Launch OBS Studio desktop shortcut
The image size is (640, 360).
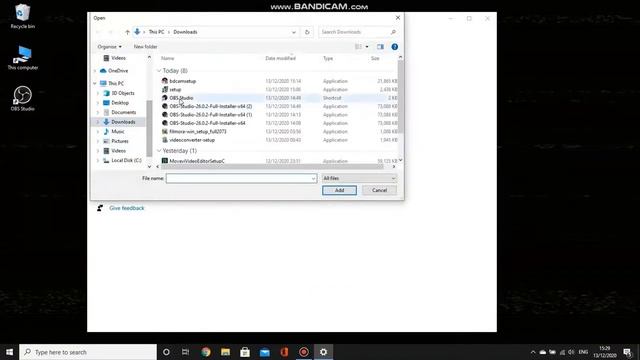[22, 98]
